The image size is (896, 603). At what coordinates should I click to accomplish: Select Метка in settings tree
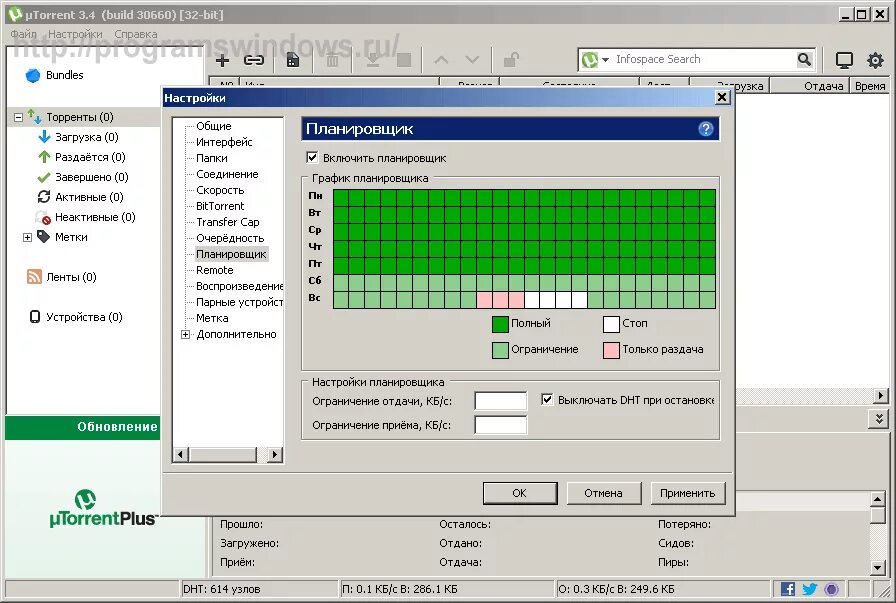click(x=212, y=318)
